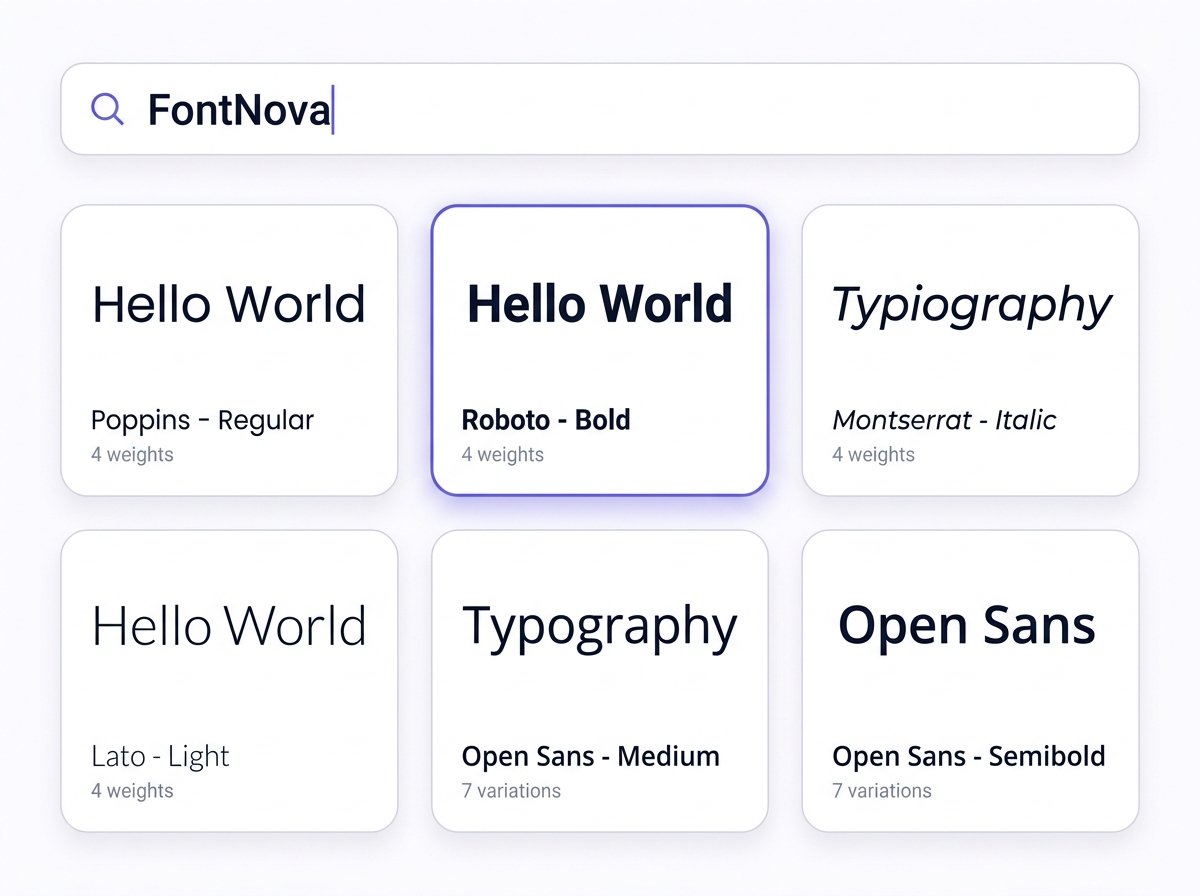This screenshot has width=1200, height=896.
Task: Click '4 weights' under Roboto
Action: [x=503, y=455]
